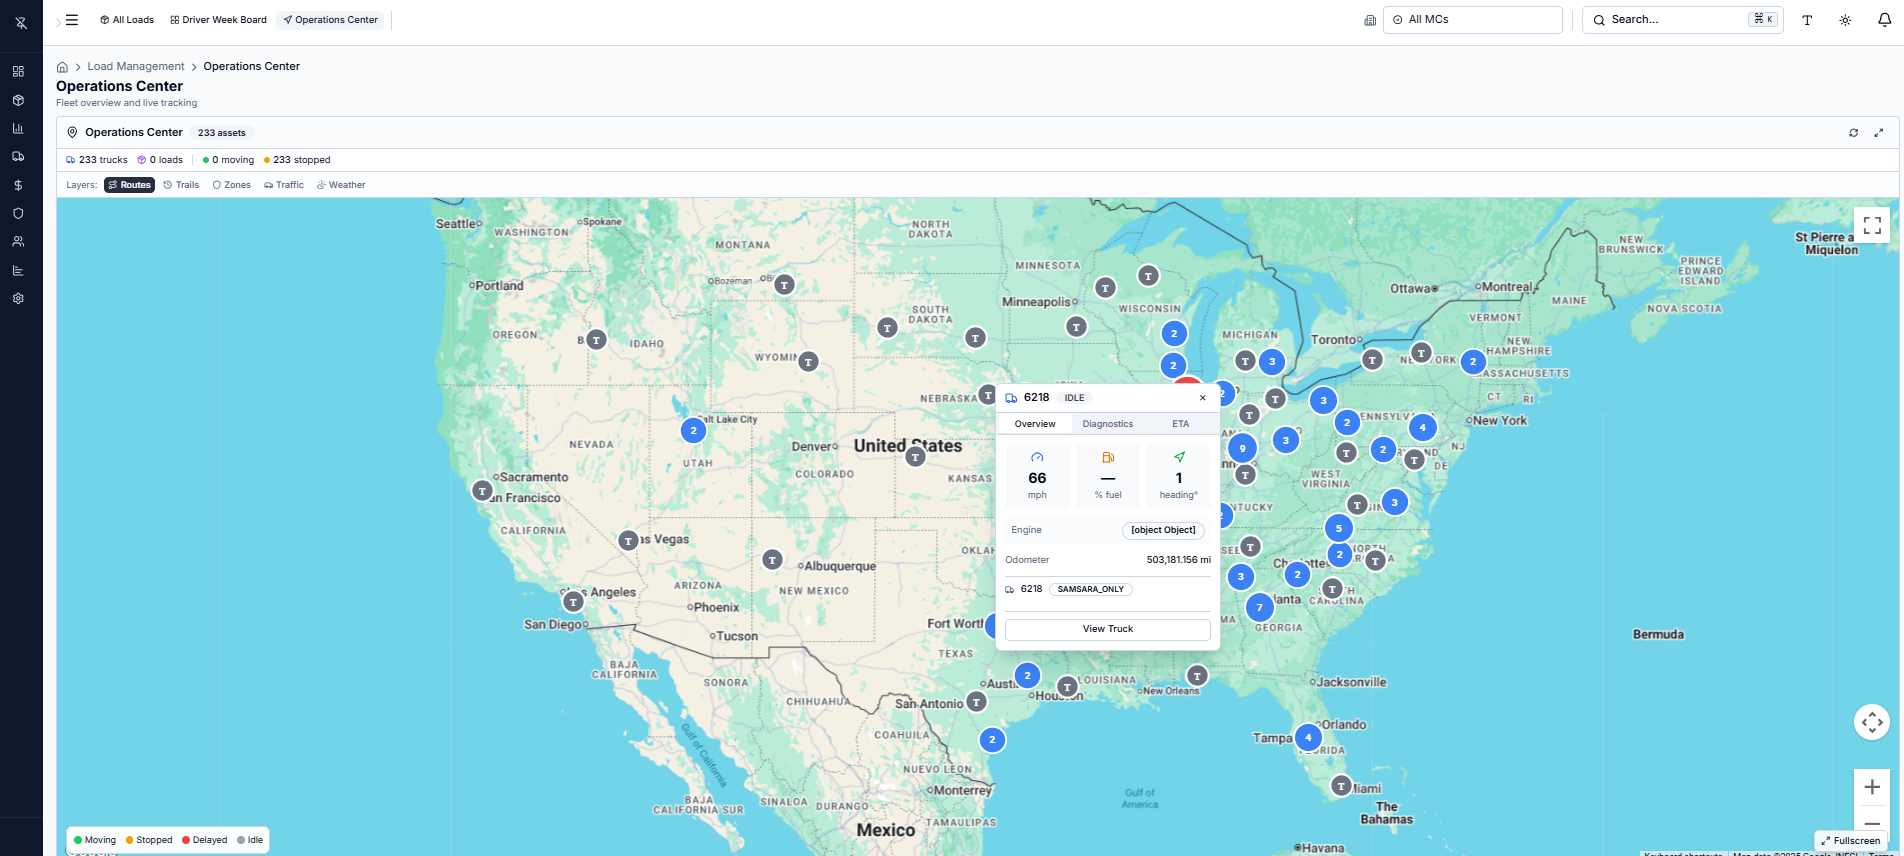This screenshot has width=1904, height=856.
Task: Toggle the Routes layer
Action: [x=129, y=185]
